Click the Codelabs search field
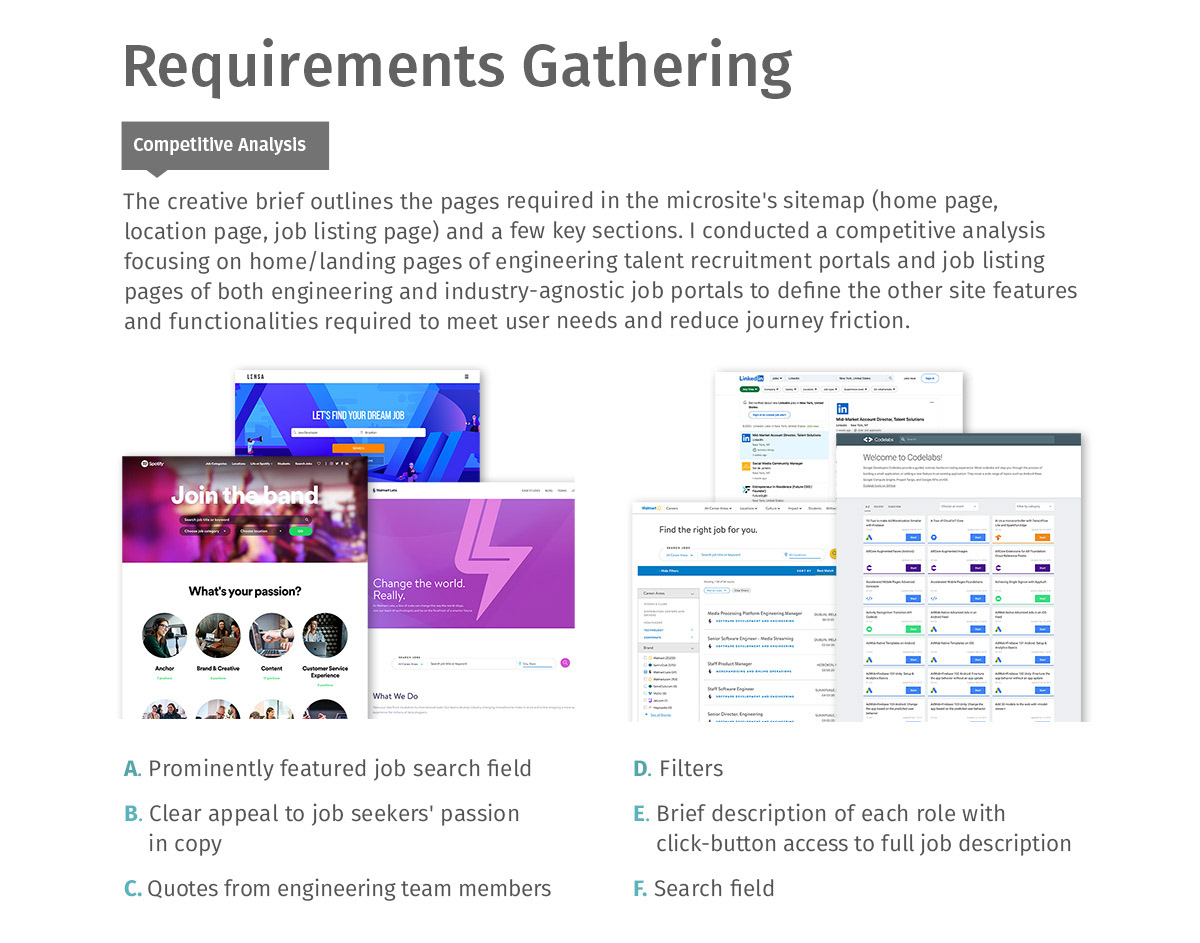Screen dimensions: 1200x943 (977, 439)
